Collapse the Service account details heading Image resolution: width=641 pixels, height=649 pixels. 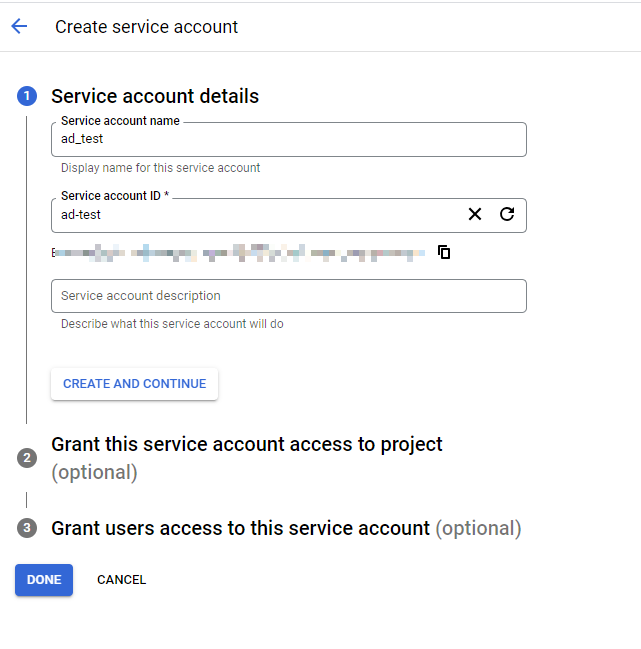[x=155, y=96]
